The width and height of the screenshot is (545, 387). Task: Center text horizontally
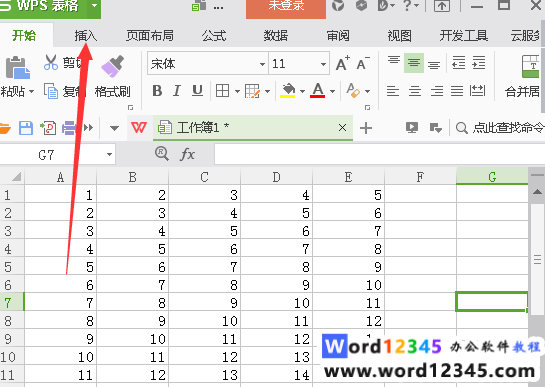pyautogui.click(x=415, y=91)
